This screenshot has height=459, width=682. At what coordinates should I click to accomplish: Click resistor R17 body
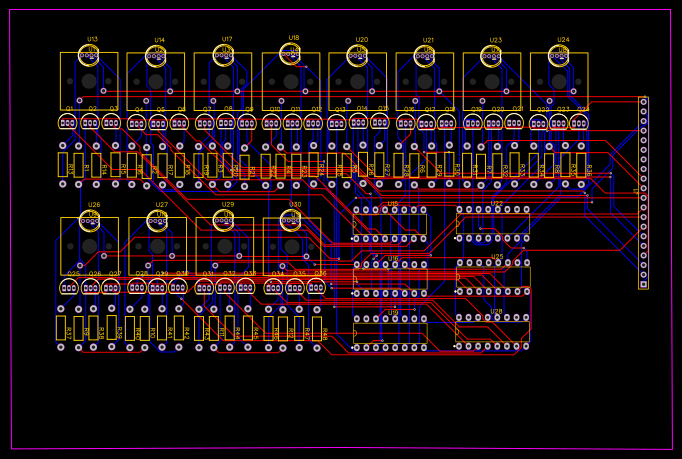pos(162,165)
